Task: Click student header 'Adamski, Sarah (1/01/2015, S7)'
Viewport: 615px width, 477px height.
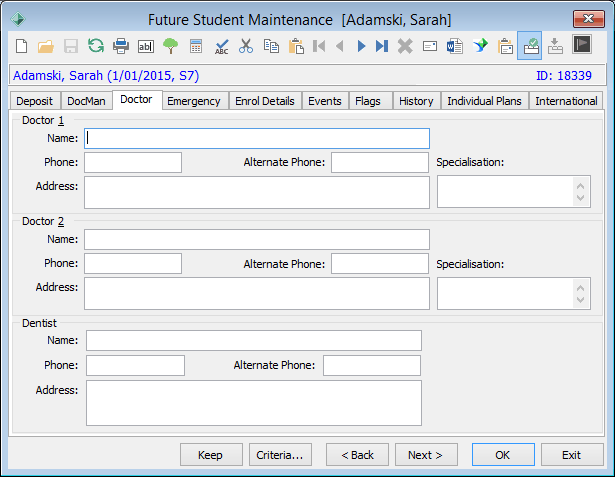Action: click(x=106, y=75)
